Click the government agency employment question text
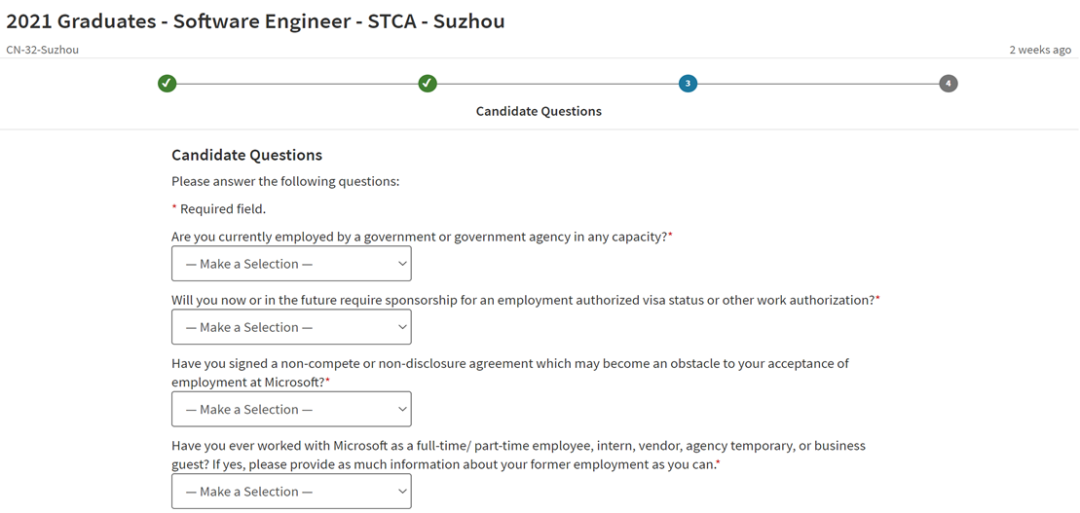 point(420,237)
